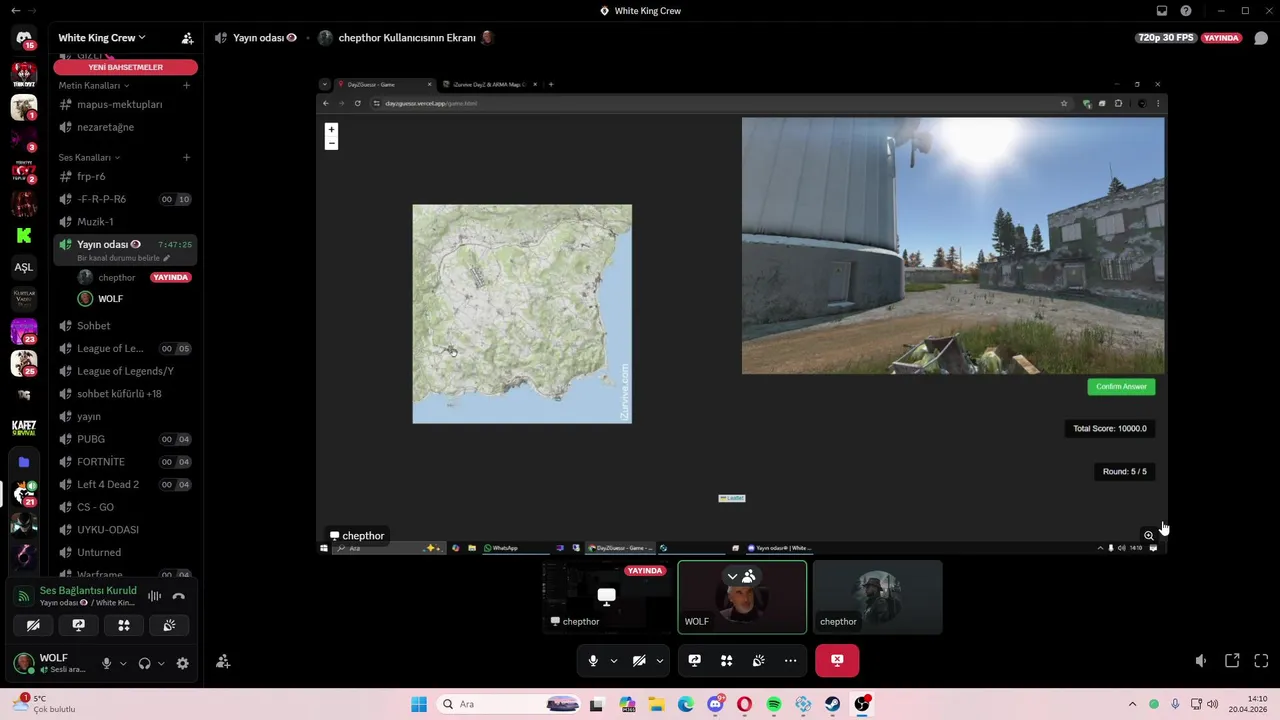The width and height of the screenshot is (1280, 720).
Task: Enter full screen stream view
Action: 1261,660
